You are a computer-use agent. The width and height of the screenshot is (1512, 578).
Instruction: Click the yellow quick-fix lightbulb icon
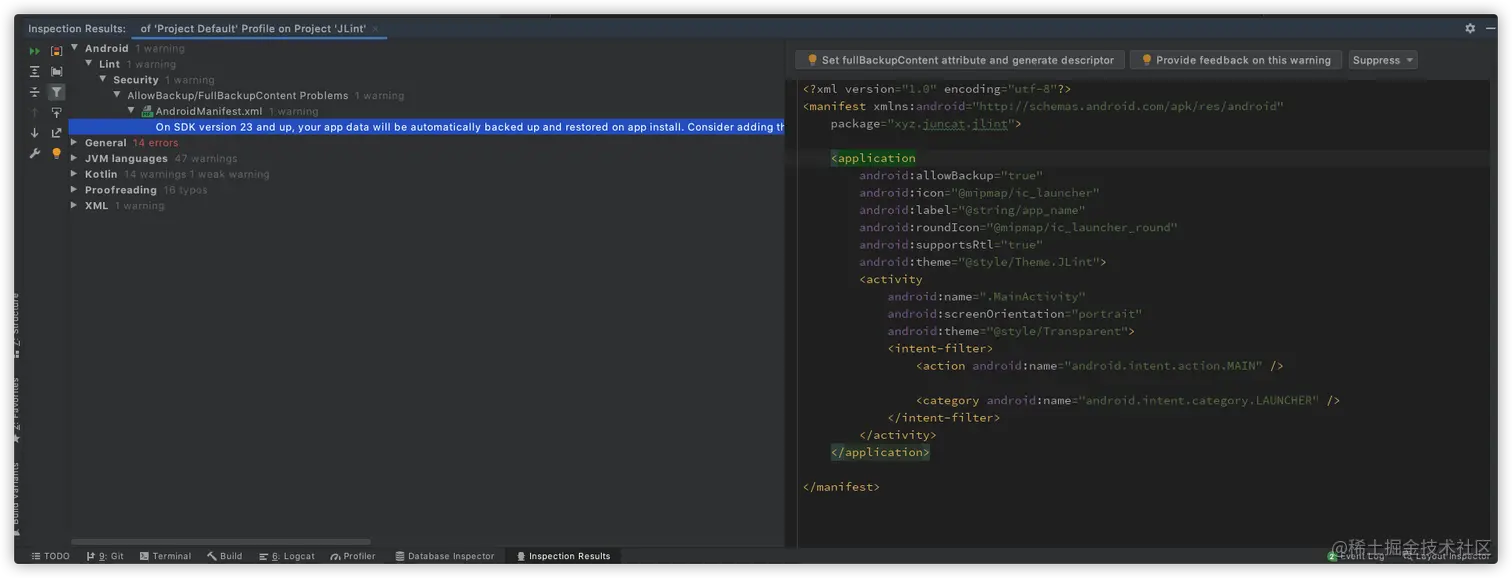pyautogui.click(x=57, y=153)
